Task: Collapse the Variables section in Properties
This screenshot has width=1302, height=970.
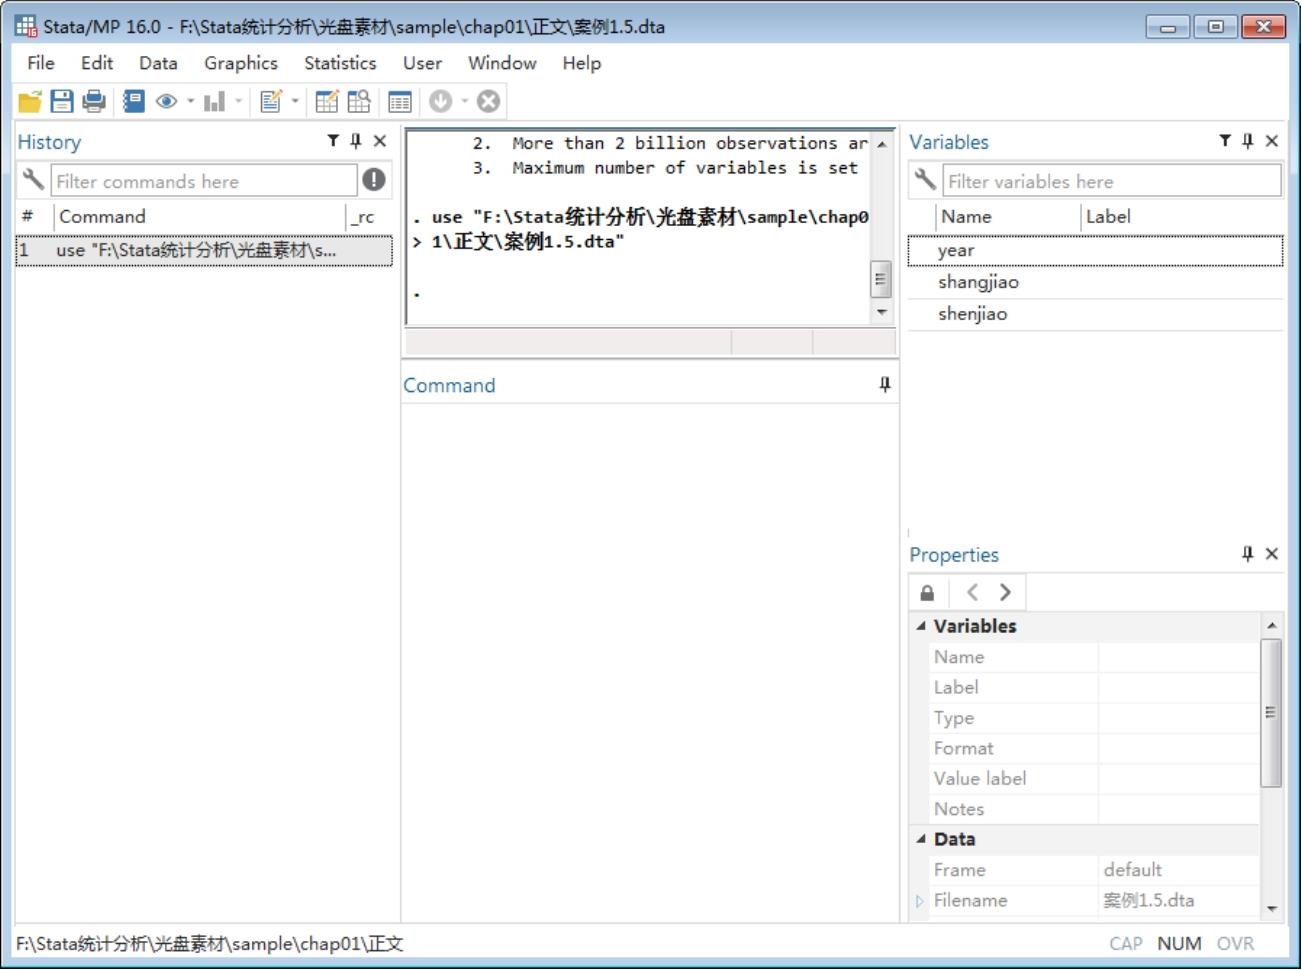Action: point(921,626)
